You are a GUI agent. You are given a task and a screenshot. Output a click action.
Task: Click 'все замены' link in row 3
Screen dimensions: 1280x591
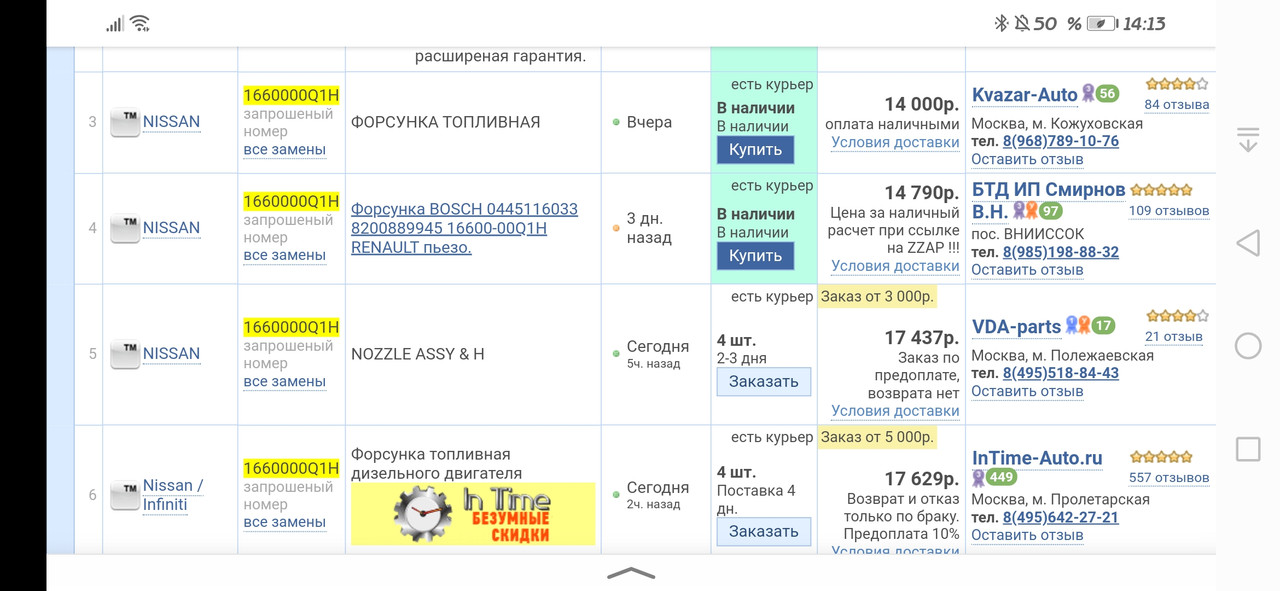click(x=285, y=150)
